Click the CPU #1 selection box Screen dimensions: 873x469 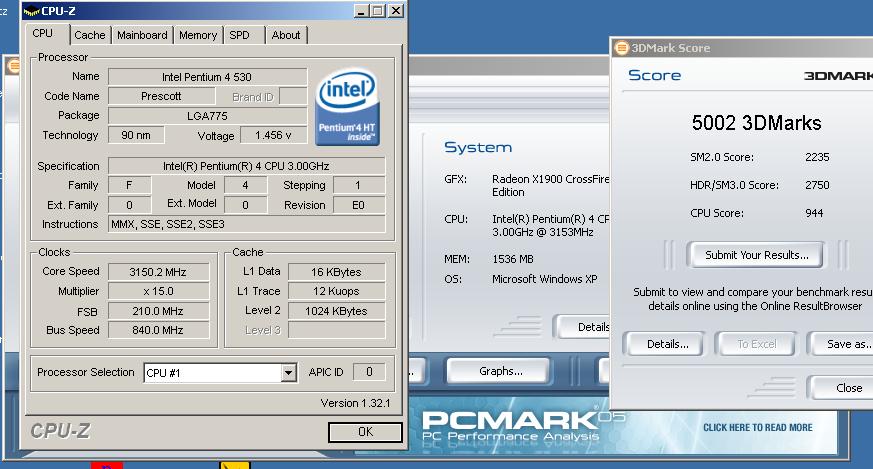click(220, 373)
